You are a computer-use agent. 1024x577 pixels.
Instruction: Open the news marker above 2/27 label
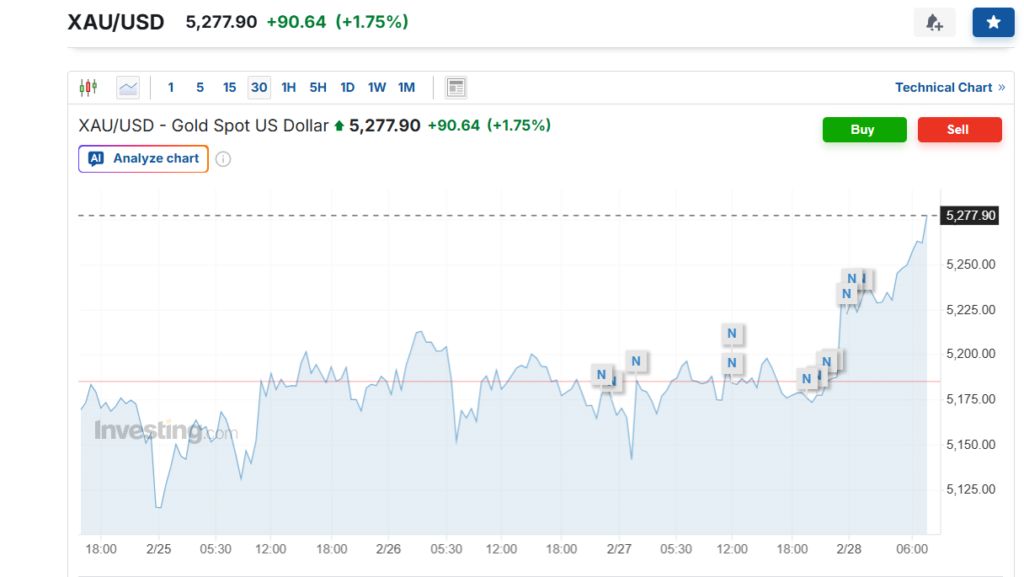pyautogui.click(x=601, y=375)
